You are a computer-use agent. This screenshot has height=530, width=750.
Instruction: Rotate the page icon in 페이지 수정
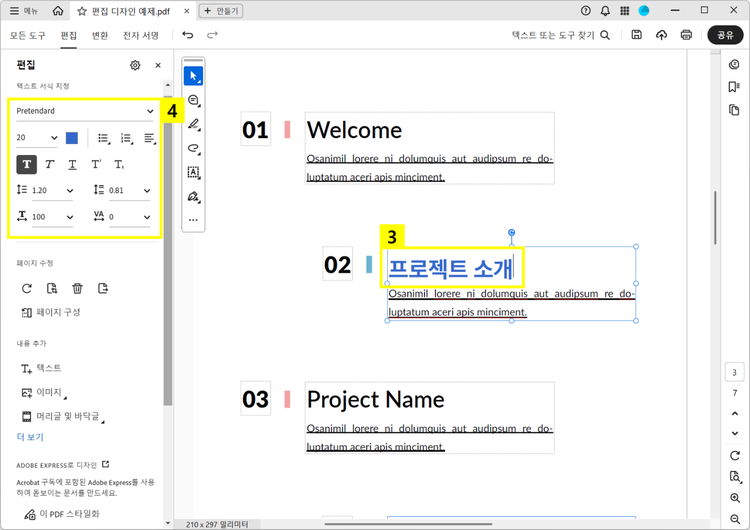tap(27, 288)
